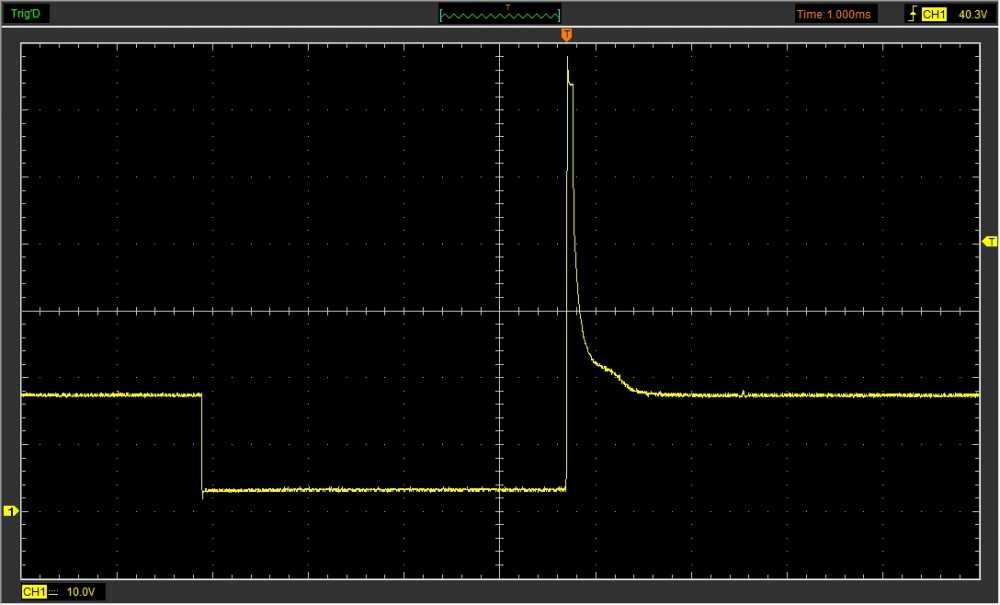Click the flat waveform trace before the drop
1000x605 pixels.
tap(110, 396)
